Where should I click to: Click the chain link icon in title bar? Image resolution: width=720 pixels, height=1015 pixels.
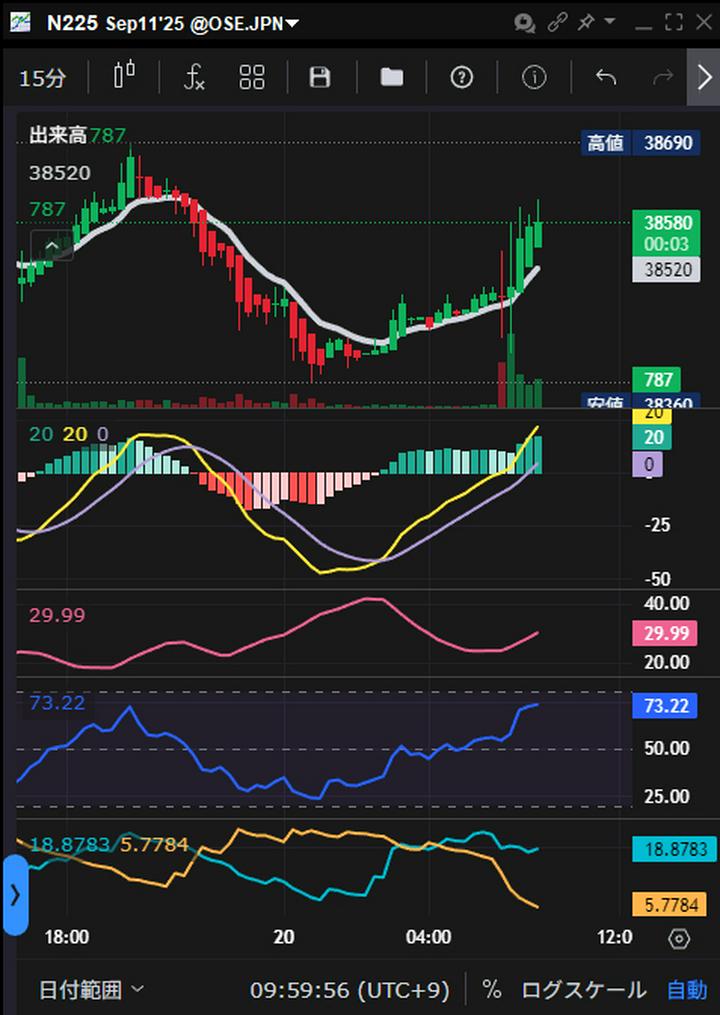(558, 22)
